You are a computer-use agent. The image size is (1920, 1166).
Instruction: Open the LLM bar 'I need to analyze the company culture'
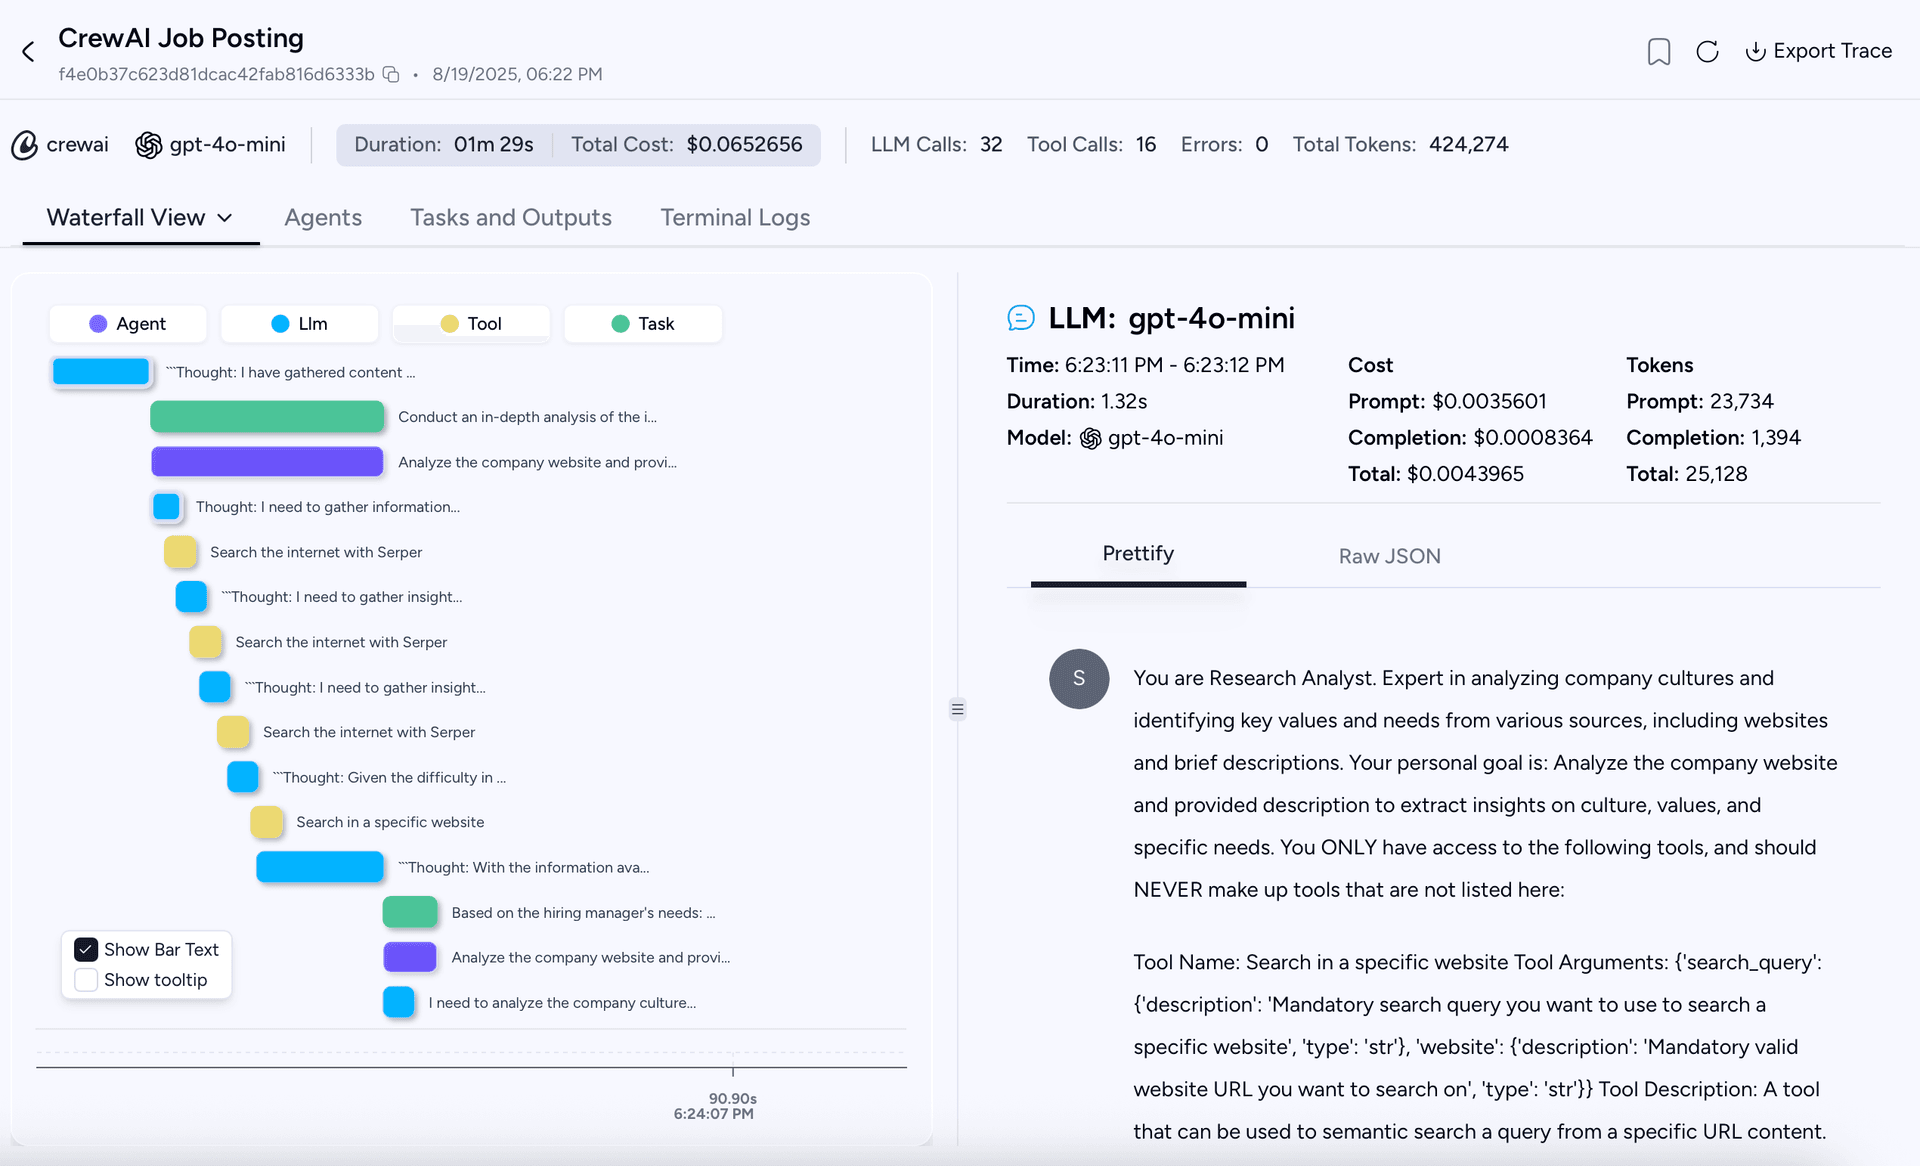[x=399, y=1002]
